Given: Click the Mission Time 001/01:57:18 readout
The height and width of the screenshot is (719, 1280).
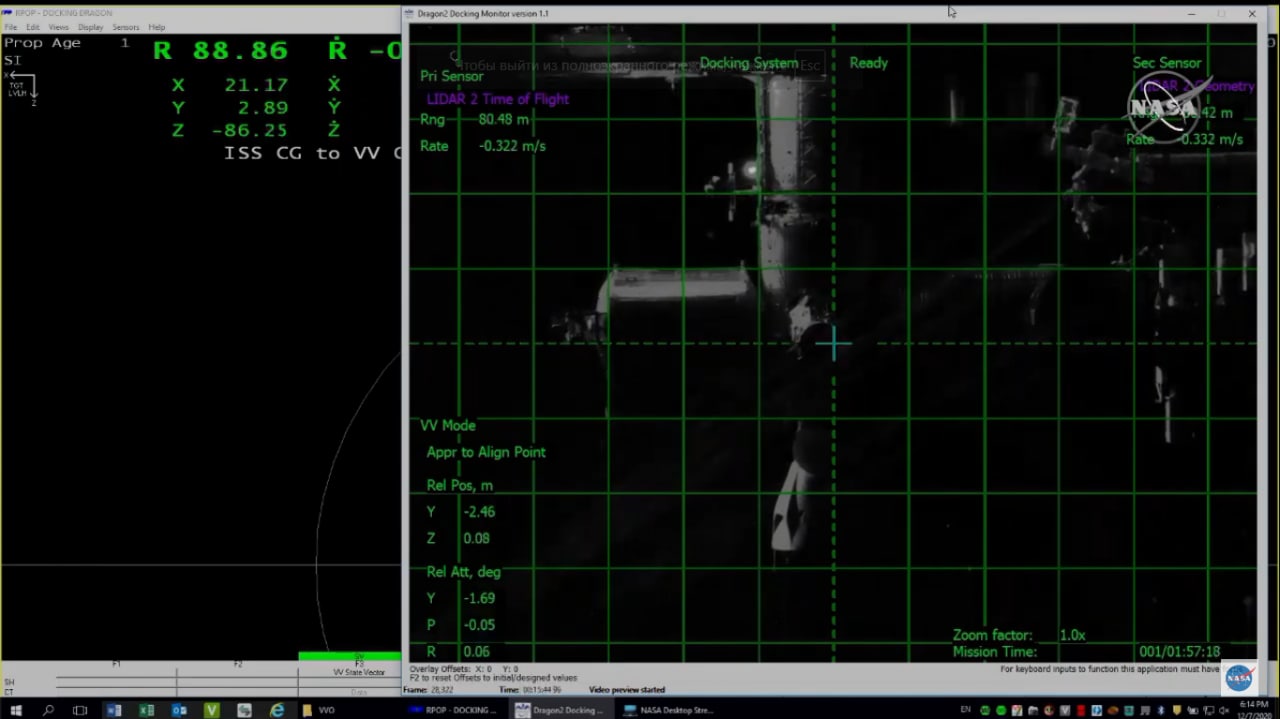Looking at the screenshot, I should coord(1179,652).
